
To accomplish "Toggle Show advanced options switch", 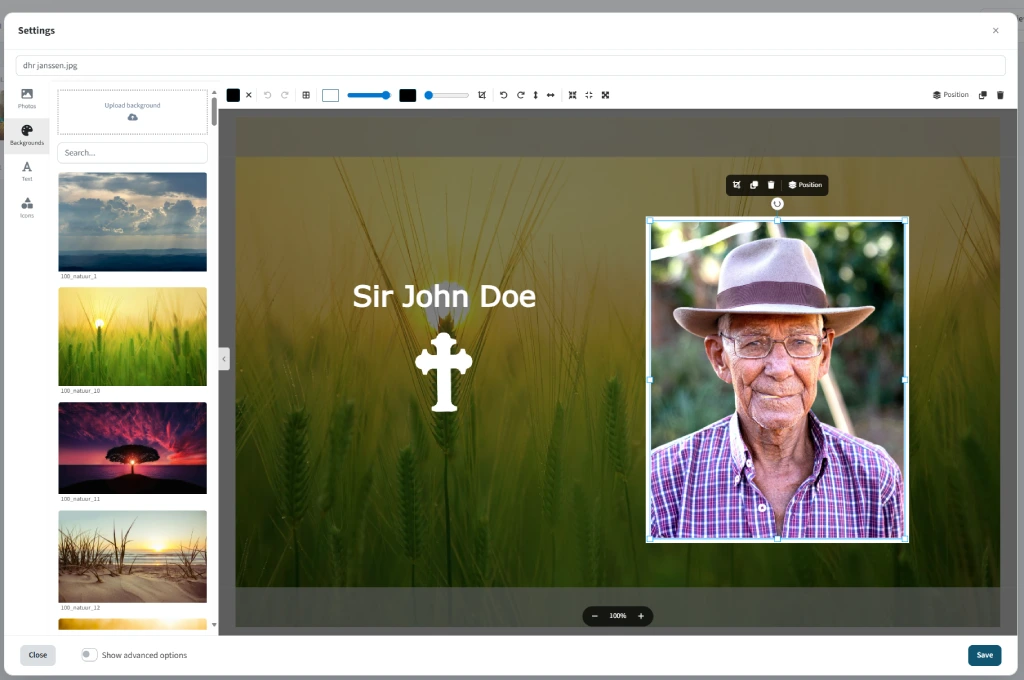I will tap(89, 655).
